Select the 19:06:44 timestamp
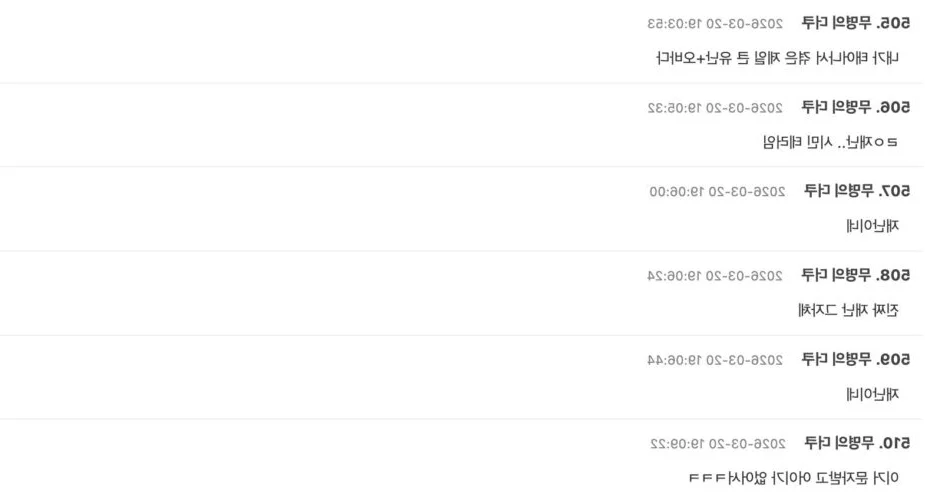The image size is (925, 502). (x=715, y=360)
